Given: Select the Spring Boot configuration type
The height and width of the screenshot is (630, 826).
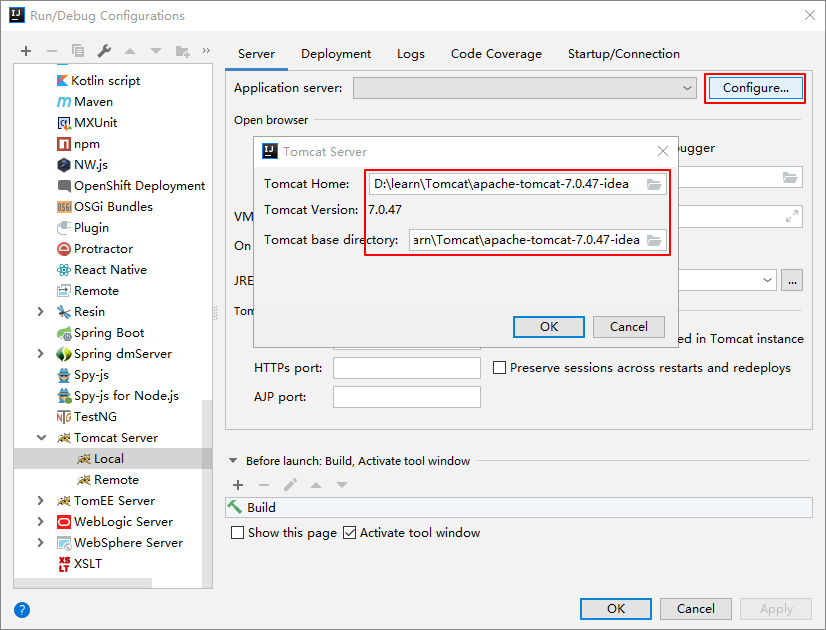Looking at the screenshot, I should click(108, 333).
